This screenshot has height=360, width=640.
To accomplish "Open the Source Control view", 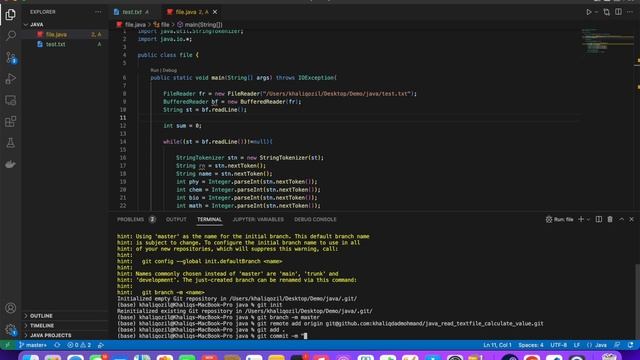I will (11, 58).
